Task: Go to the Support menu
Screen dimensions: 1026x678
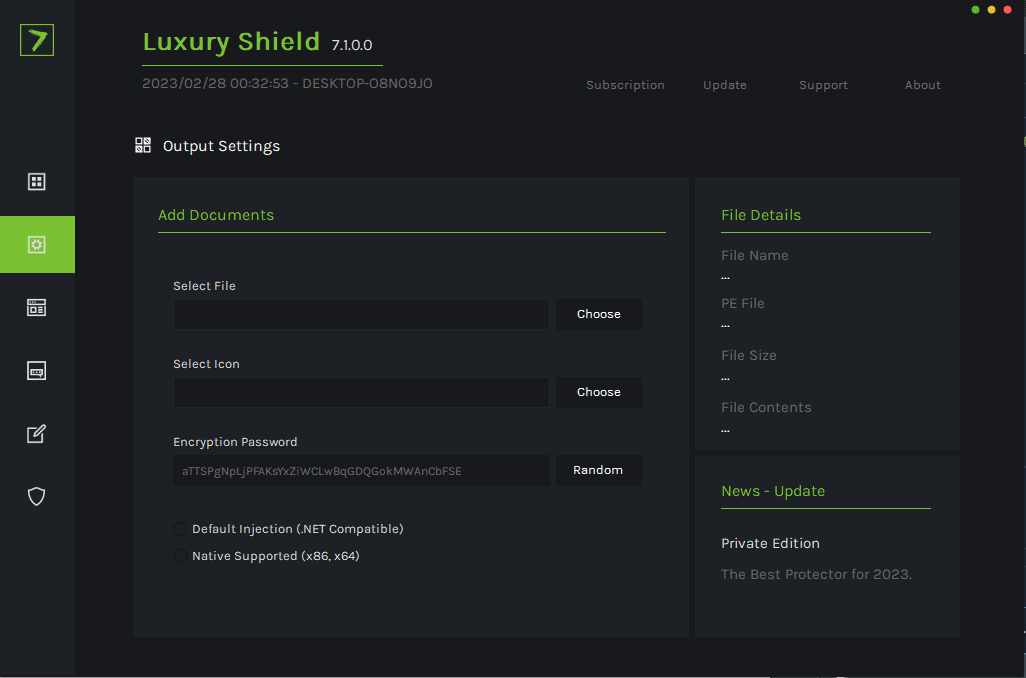Action: pos(823,85)
